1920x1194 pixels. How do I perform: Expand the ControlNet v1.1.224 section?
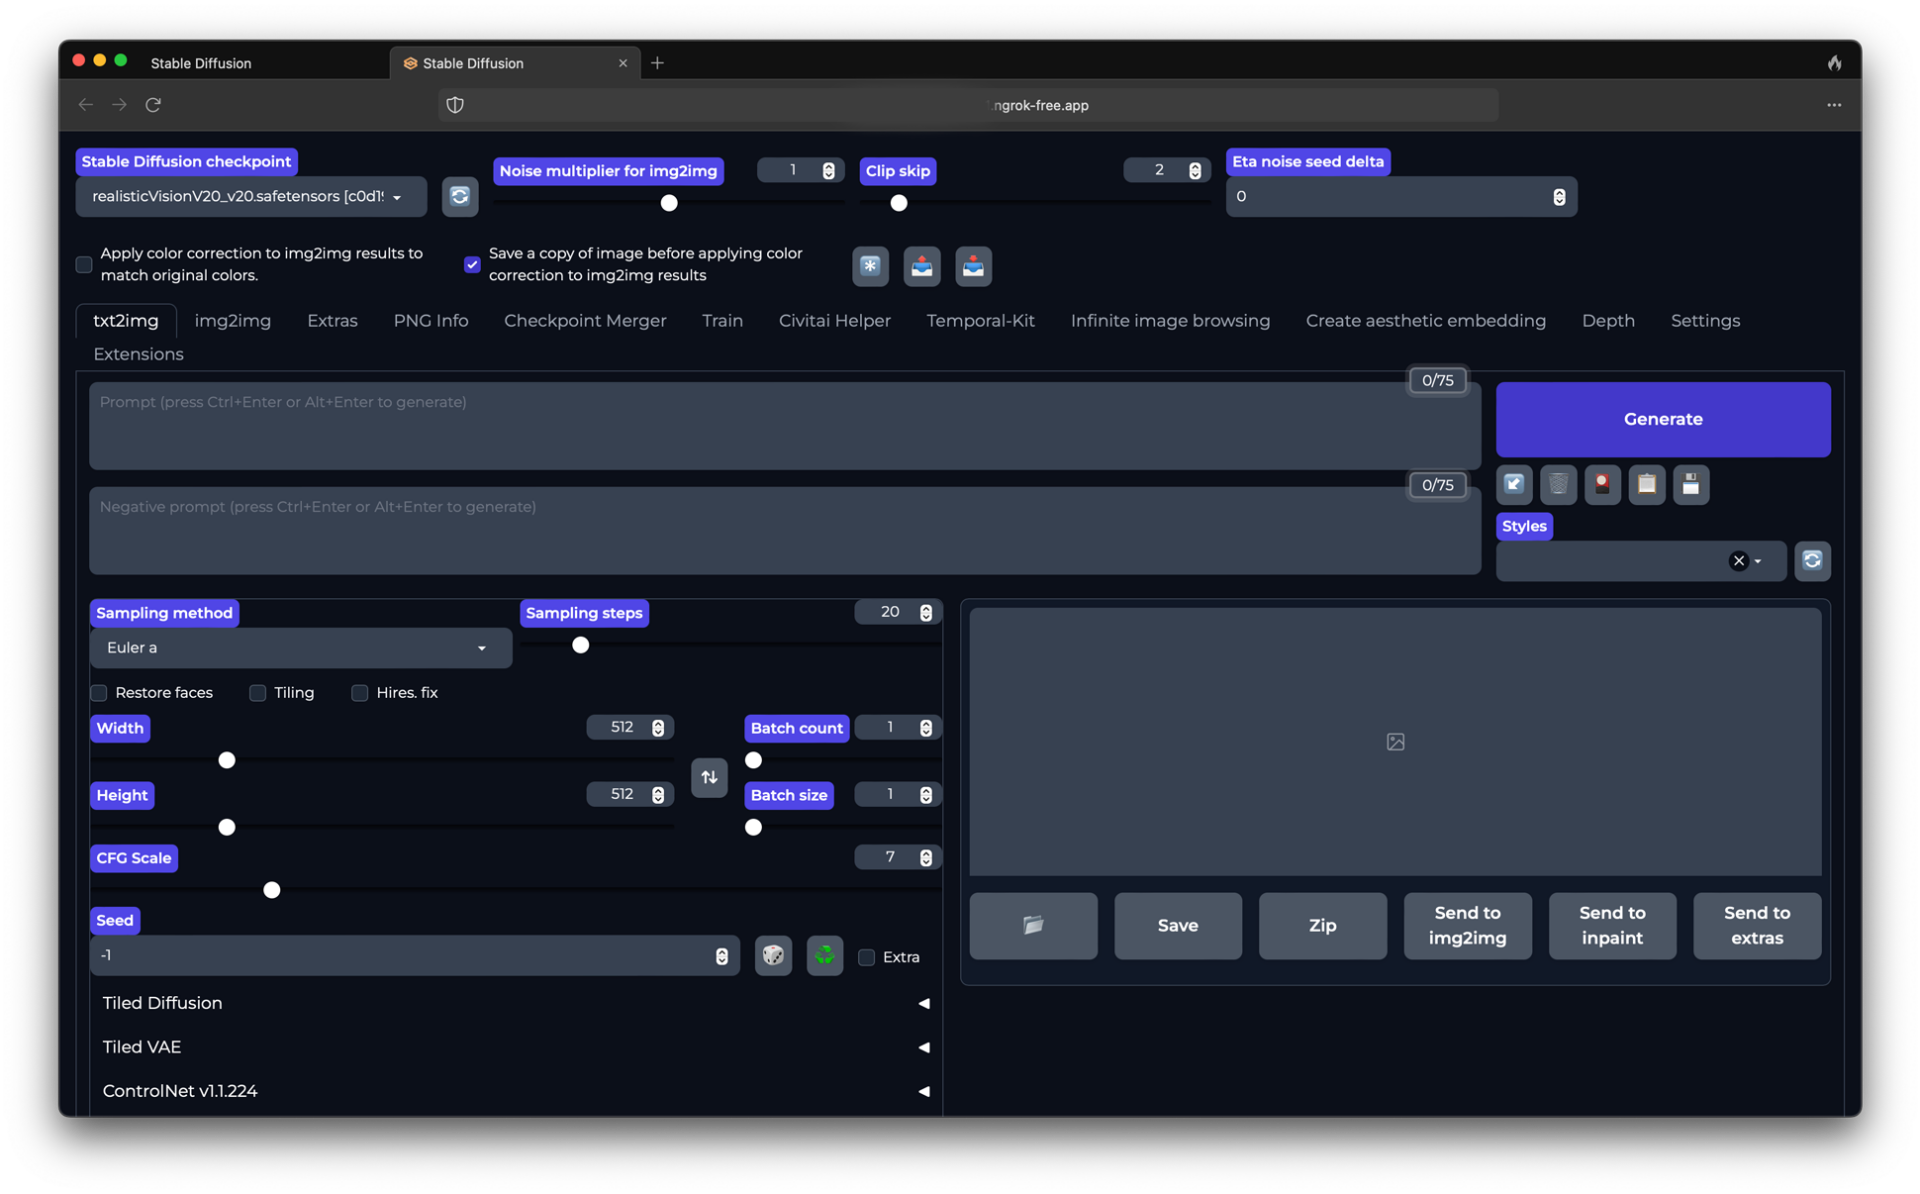pyautogui.click(x=515, y=1091)
